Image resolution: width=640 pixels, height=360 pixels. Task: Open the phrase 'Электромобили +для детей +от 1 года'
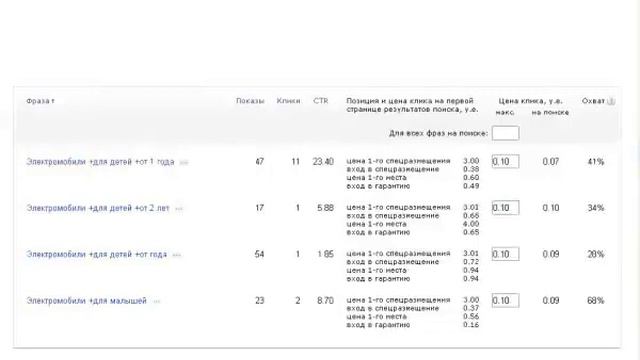click(100, 162)
